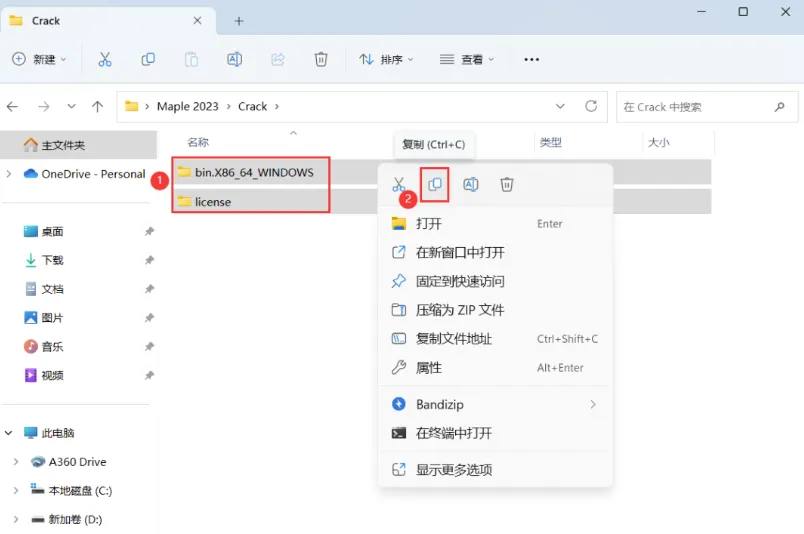Sort by the 名称 column header
Viewport: 804px width, 534px height.
pos(198,142)
